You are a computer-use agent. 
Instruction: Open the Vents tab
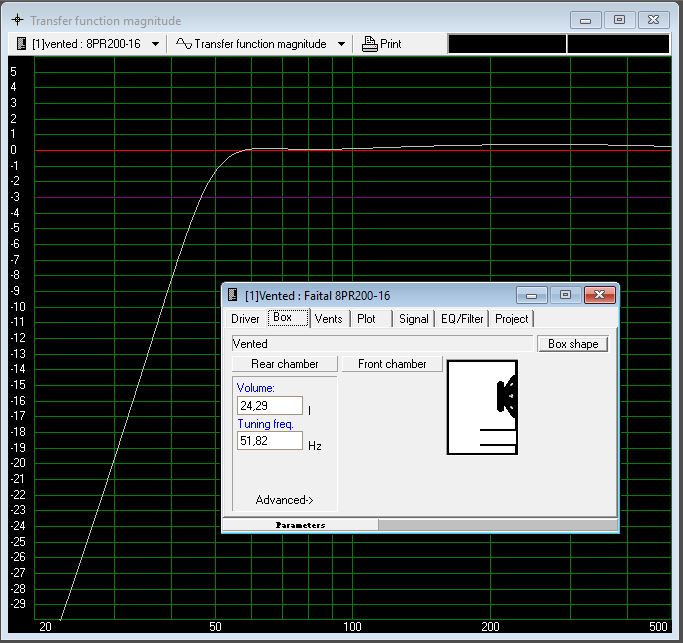point(328,319)
